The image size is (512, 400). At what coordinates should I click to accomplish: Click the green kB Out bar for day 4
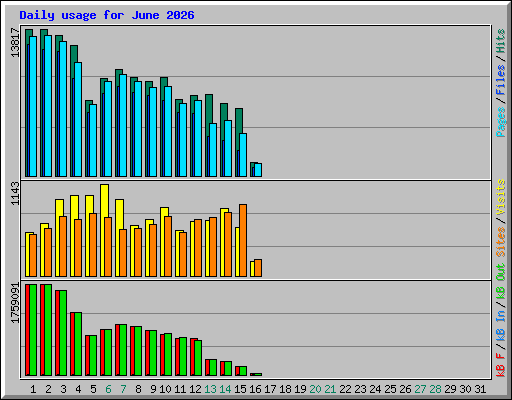click(78, 344)
